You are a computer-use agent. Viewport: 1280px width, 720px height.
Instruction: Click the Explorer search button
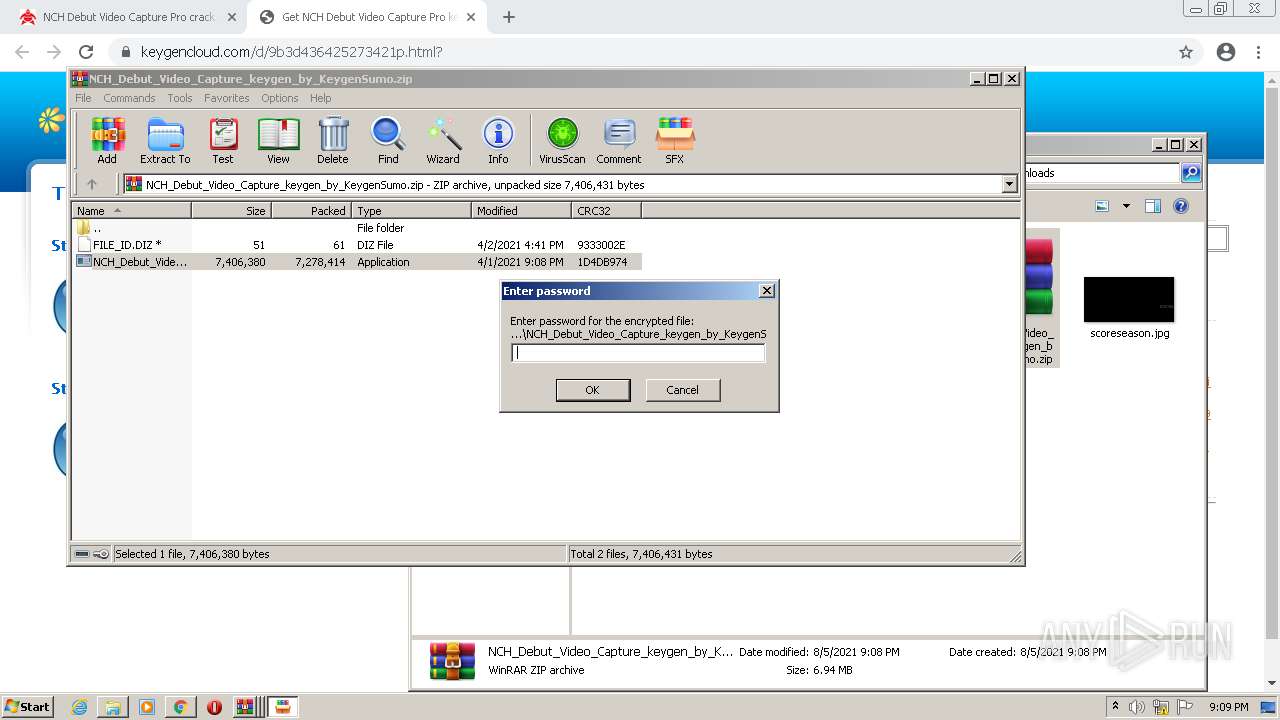point(1191,173)
